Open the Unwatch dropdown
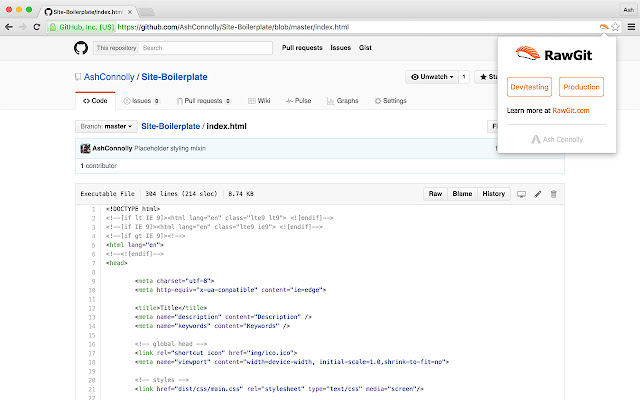640x400 pixels. [432, 77]
